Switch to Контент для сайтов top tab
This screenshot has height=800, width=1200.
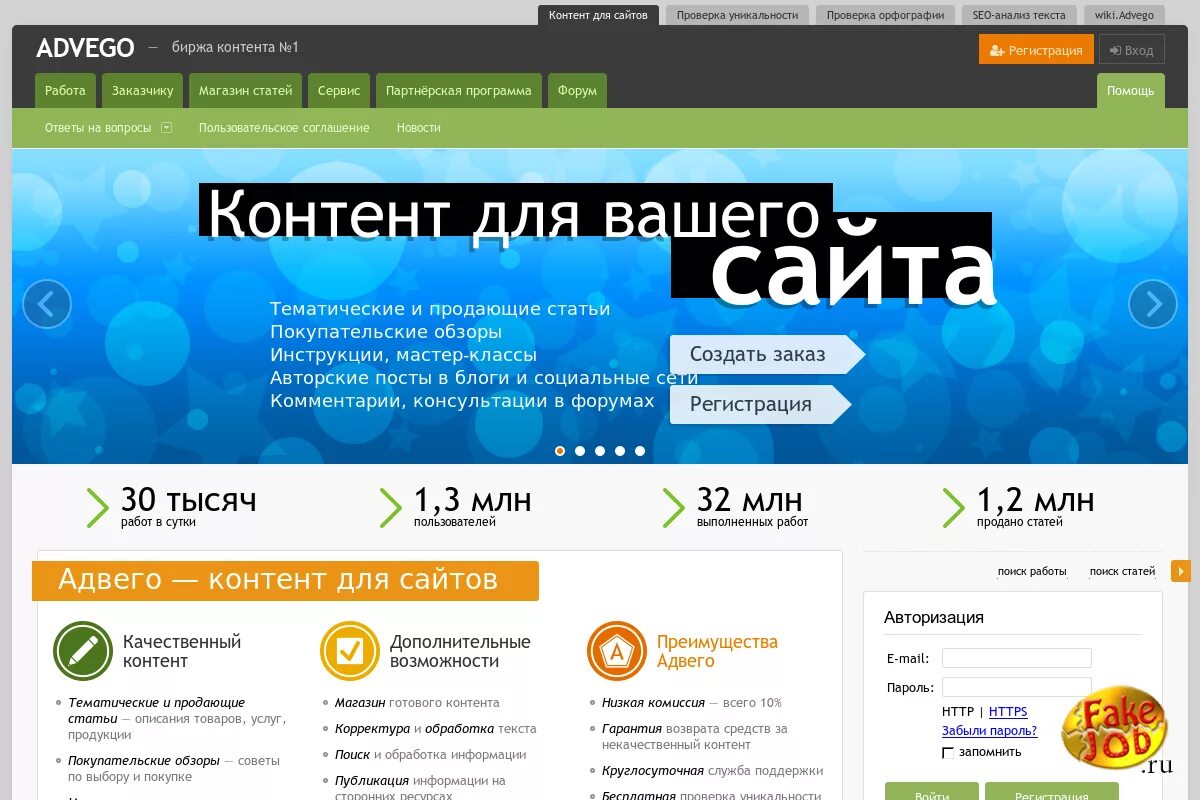pos(598,15)
